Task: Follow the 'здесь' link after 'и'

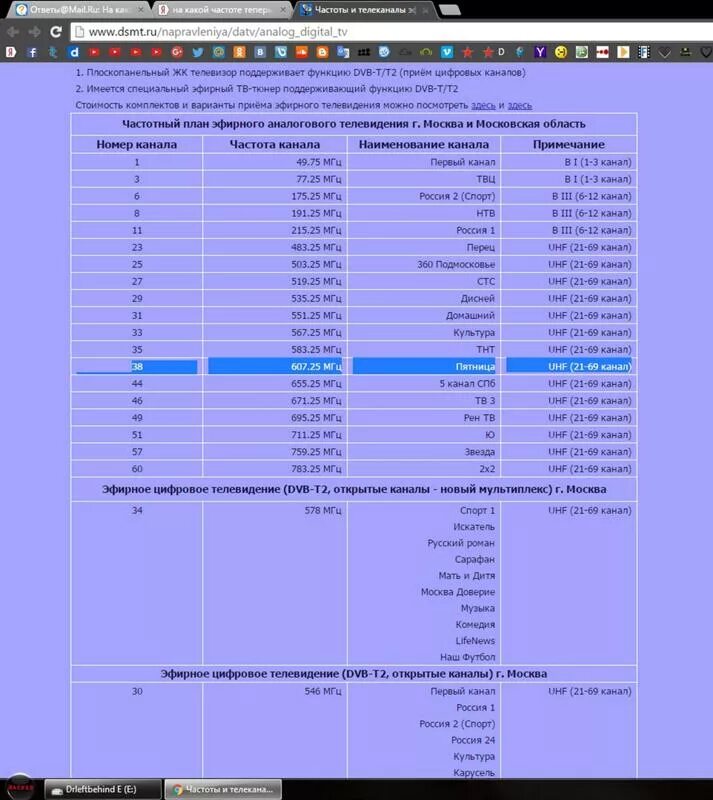Action: [520, 106]
